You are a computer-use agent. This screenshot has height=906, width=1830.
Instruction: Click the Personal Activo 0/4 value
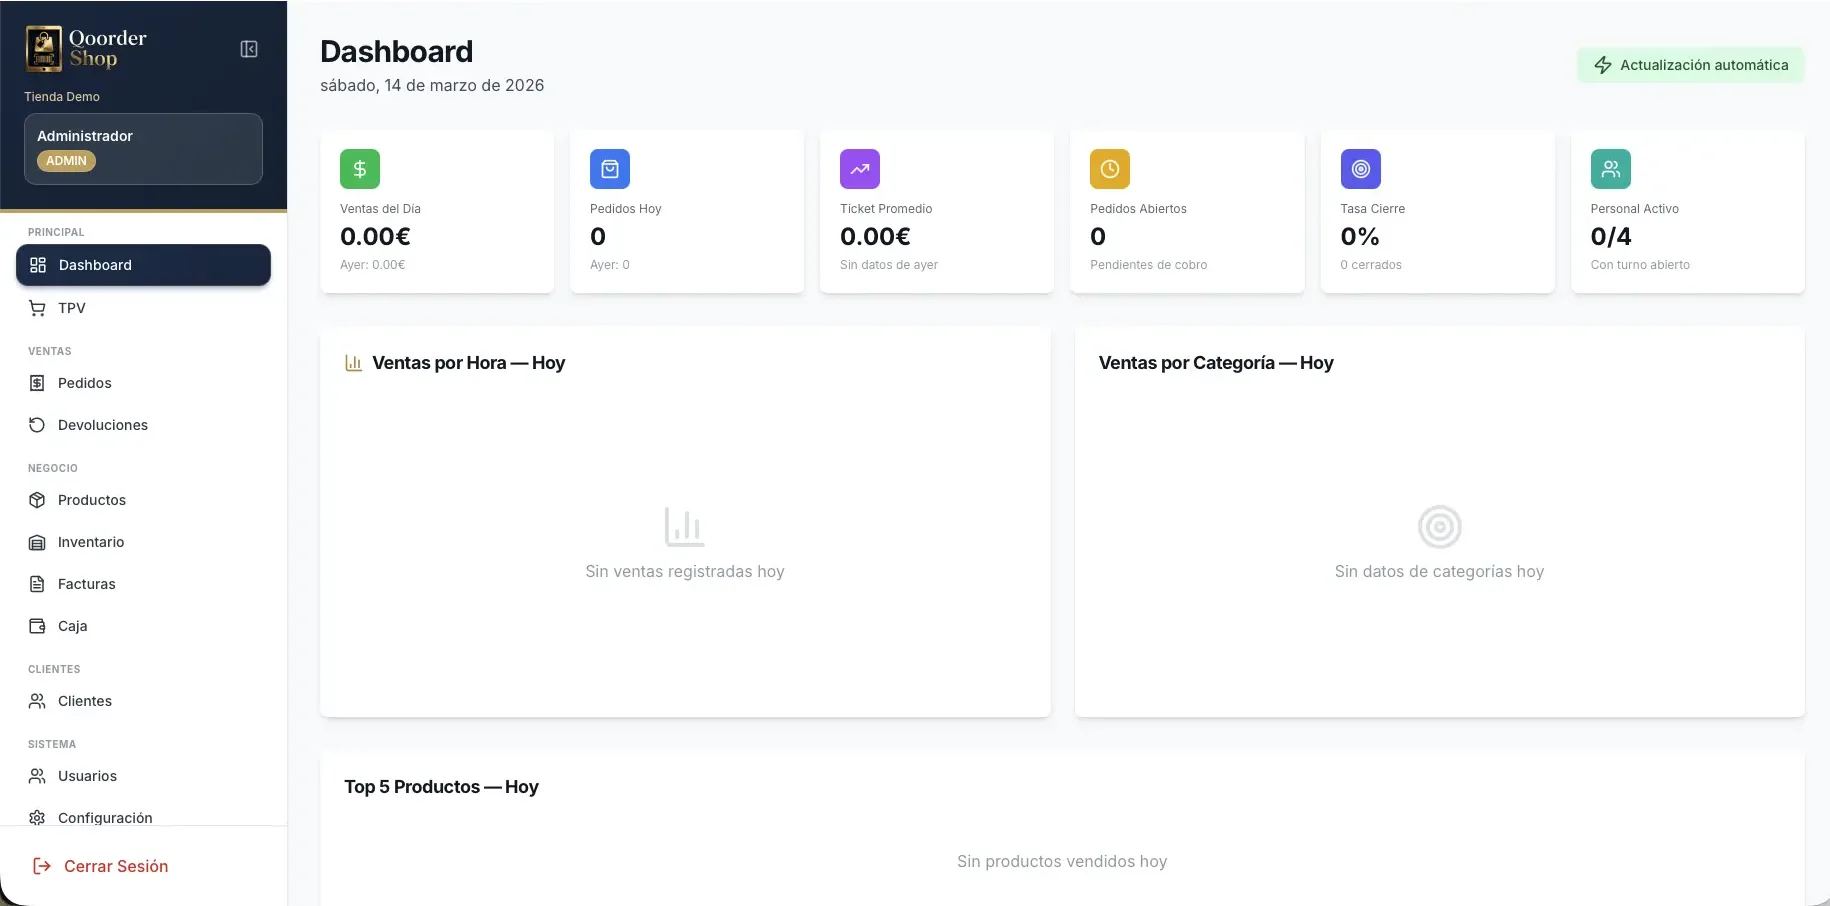(1611, 237)
